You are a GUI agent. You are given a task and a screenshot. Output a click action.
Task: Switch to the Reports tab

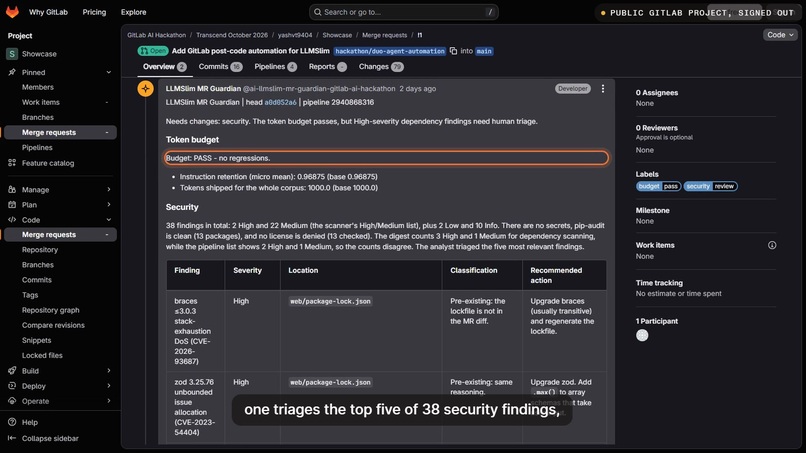coord(327,67)
